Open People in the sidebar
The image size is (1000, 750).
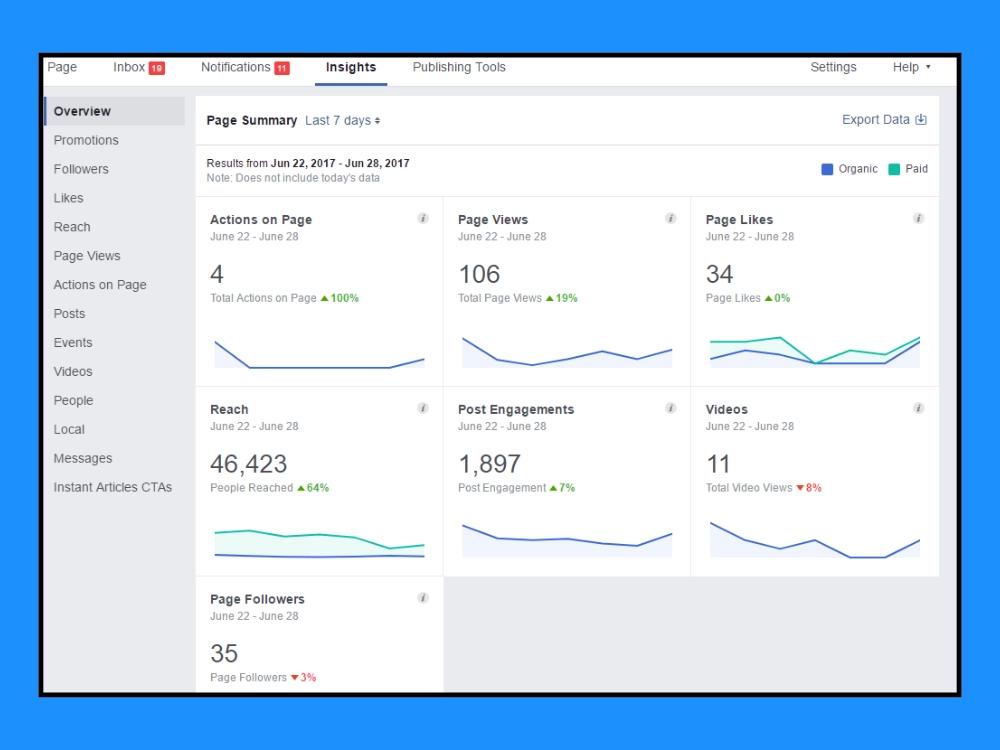[x=73, y=401]
